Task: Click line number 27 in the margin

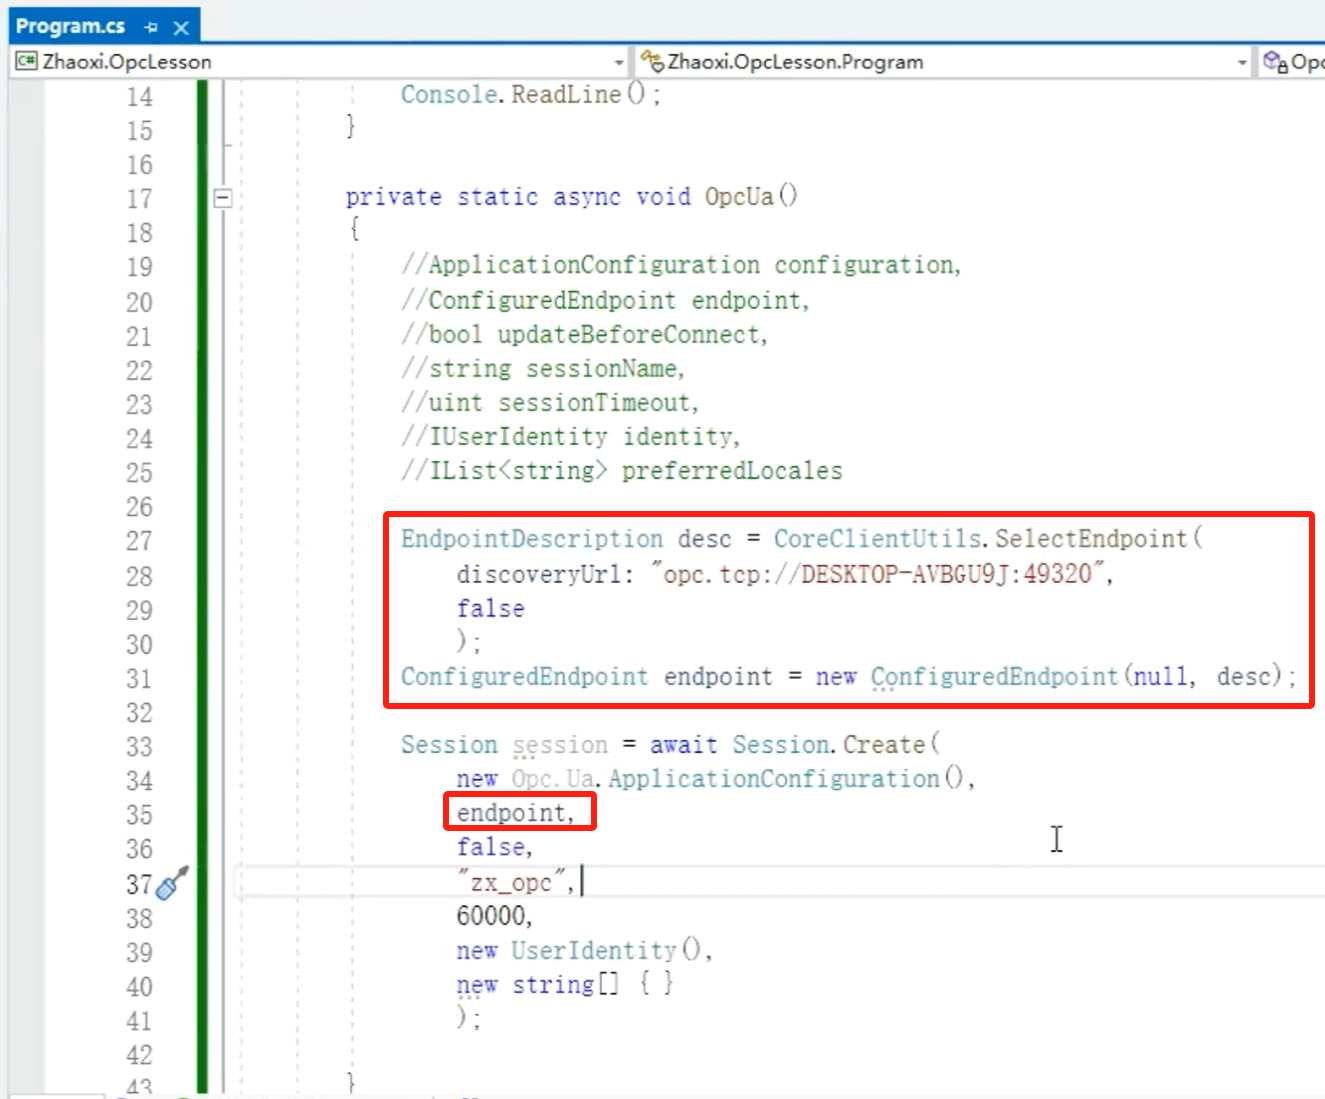Action: tap(139, 541)
